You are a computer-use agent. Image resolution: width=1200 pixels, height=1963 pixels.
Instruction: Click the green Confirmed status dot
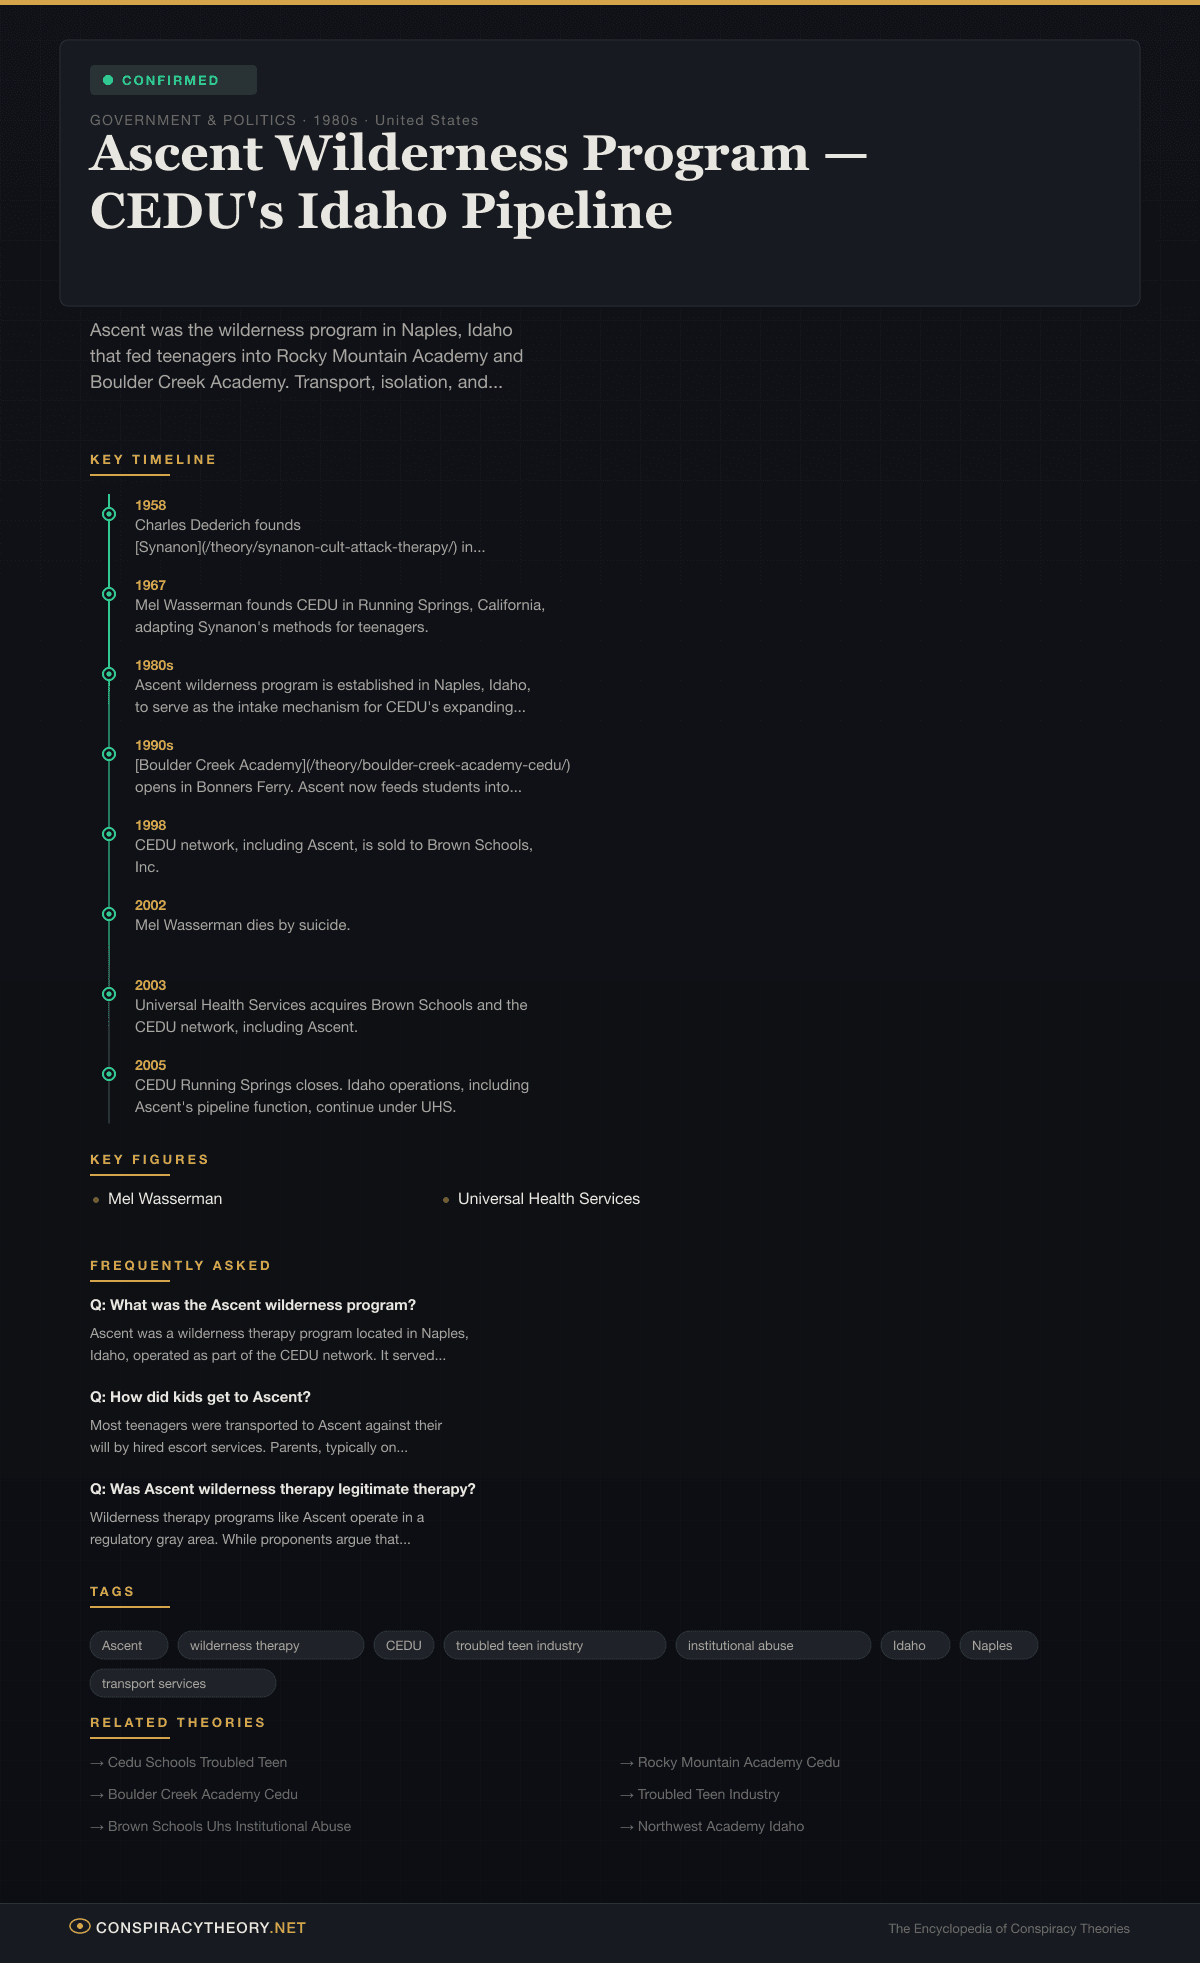108,80
